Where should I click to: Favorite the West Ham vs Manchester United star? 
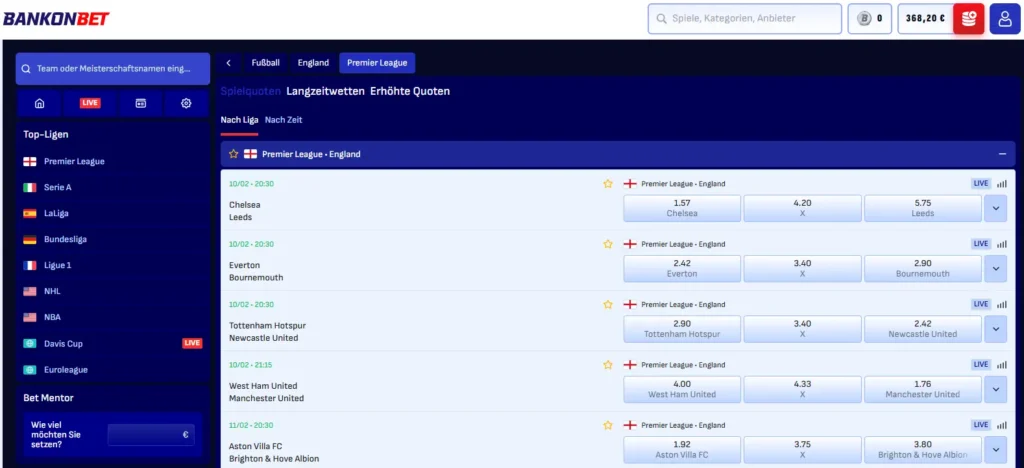pos(608,365)
